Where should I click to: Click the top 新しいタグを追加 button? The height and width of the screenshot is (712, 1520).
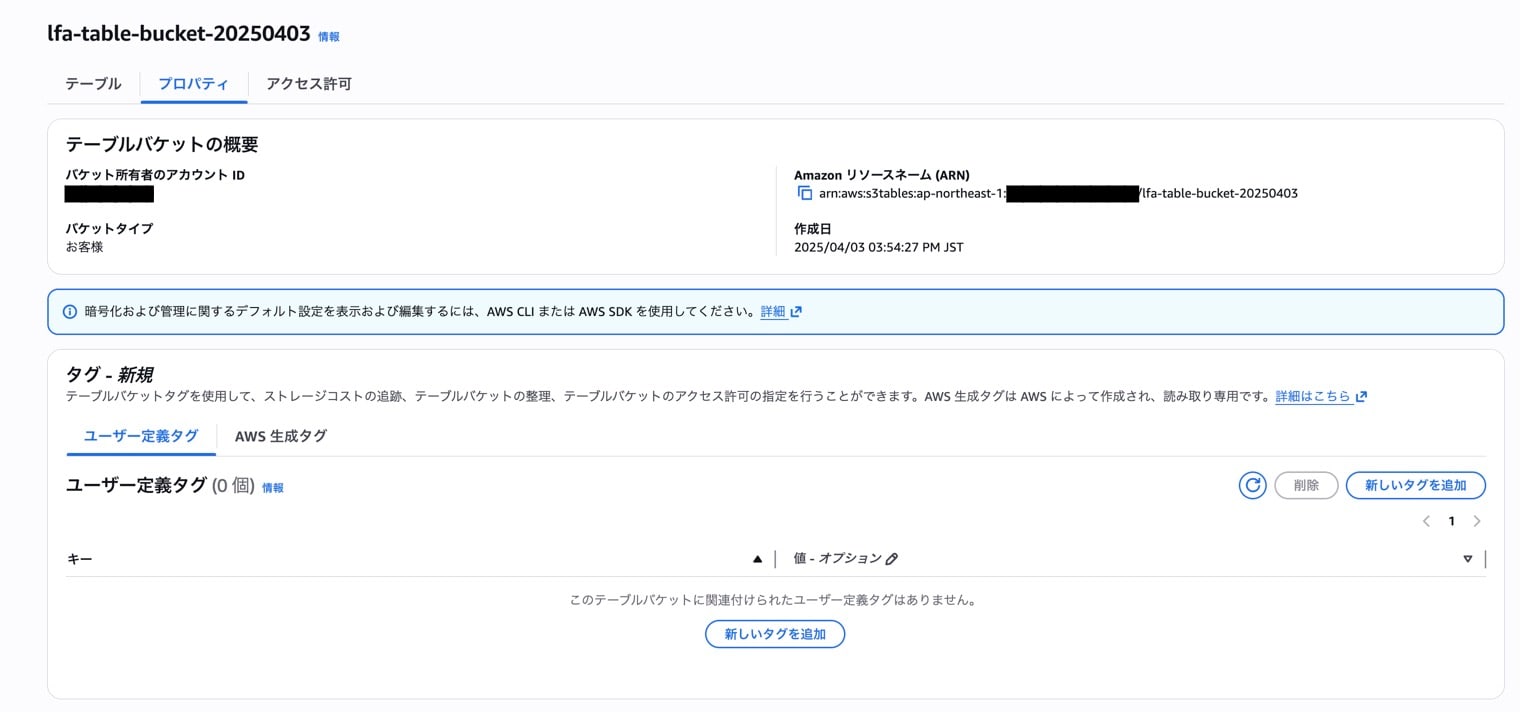pos(1416,485)
